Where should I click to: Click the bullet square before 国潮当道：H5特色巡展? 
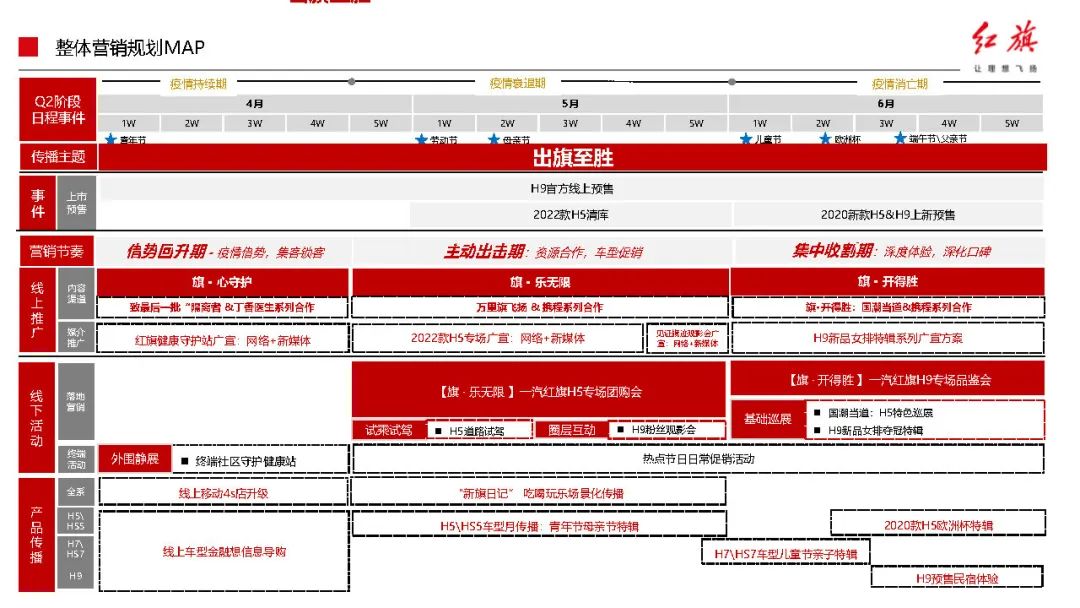(x=817, y=412)
